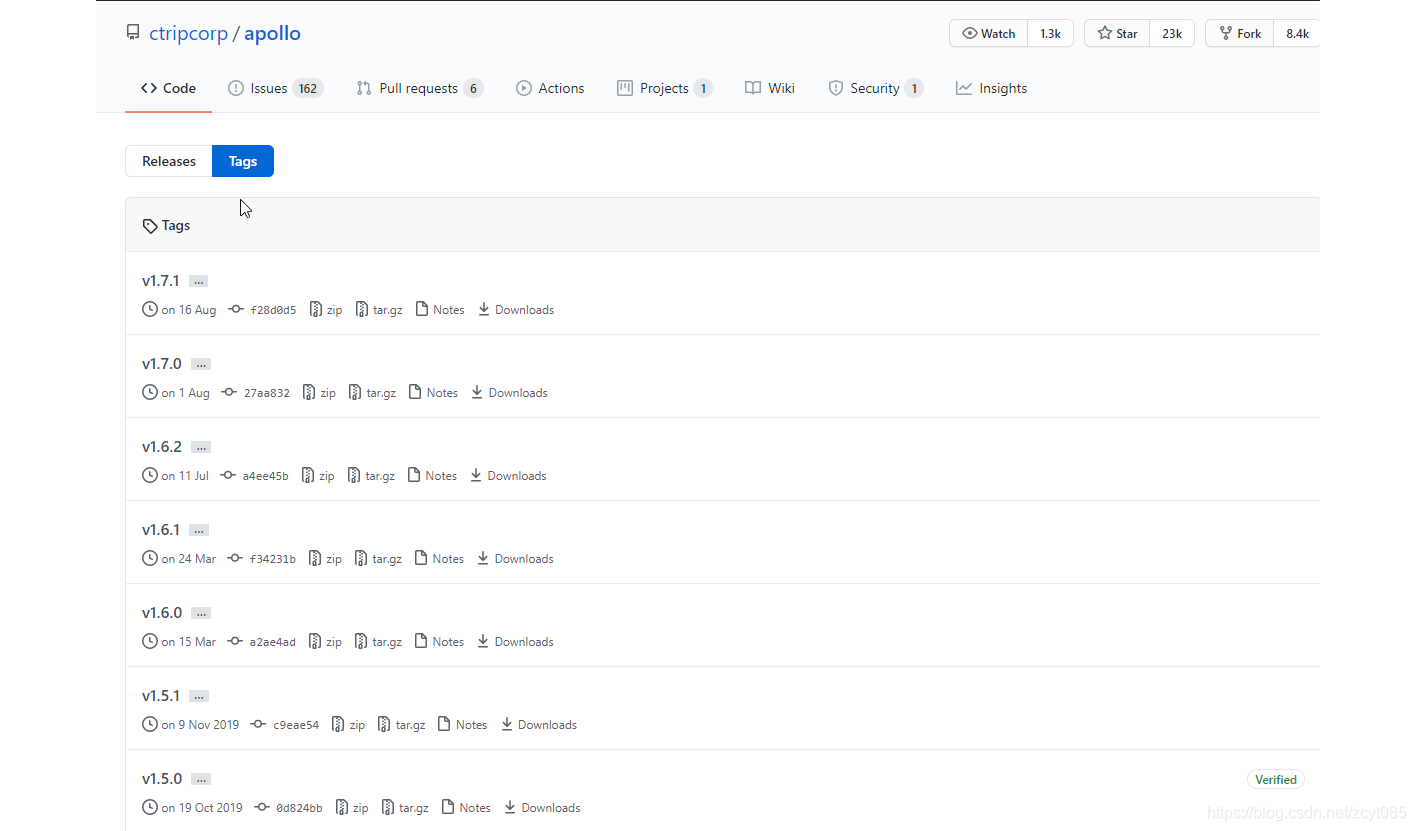Open tag v1.5.0
This screenshot has width=1416, height=831.
161,779
